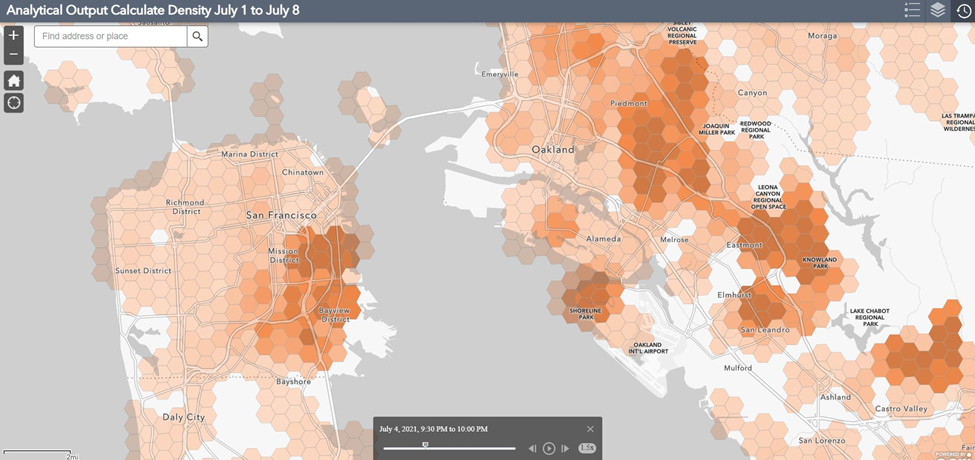The width and height of the screenshot is (975, 460).
Task: Click the Bayview District label
Action: tap(335, 314)
